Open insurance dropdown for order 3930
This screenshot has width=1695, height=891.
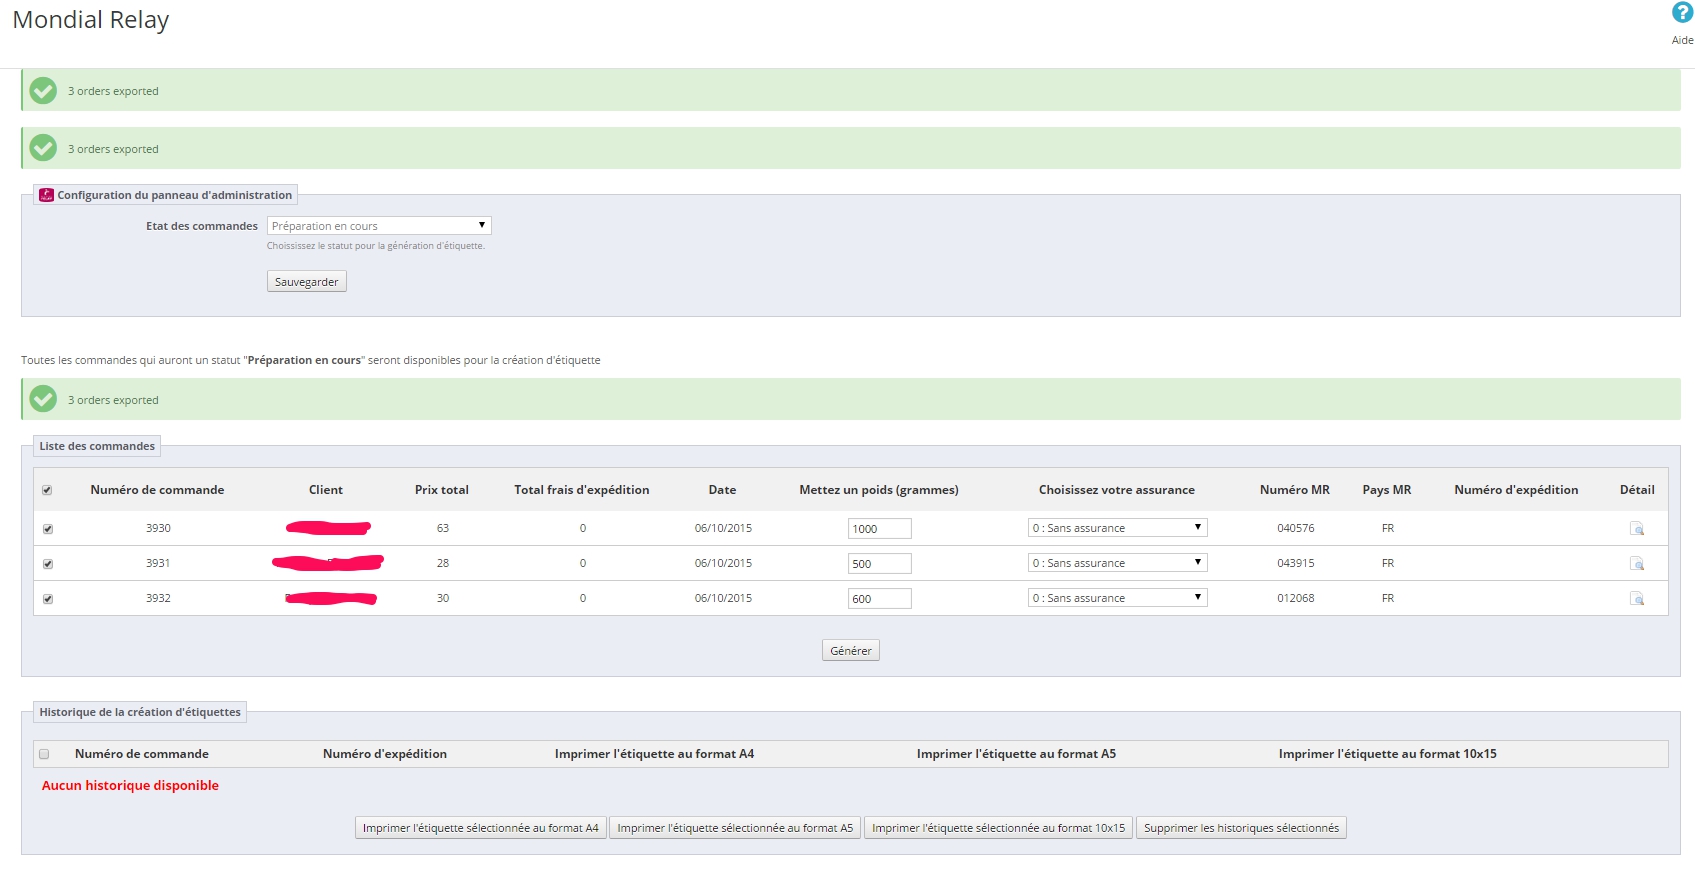pos(1117,528)
